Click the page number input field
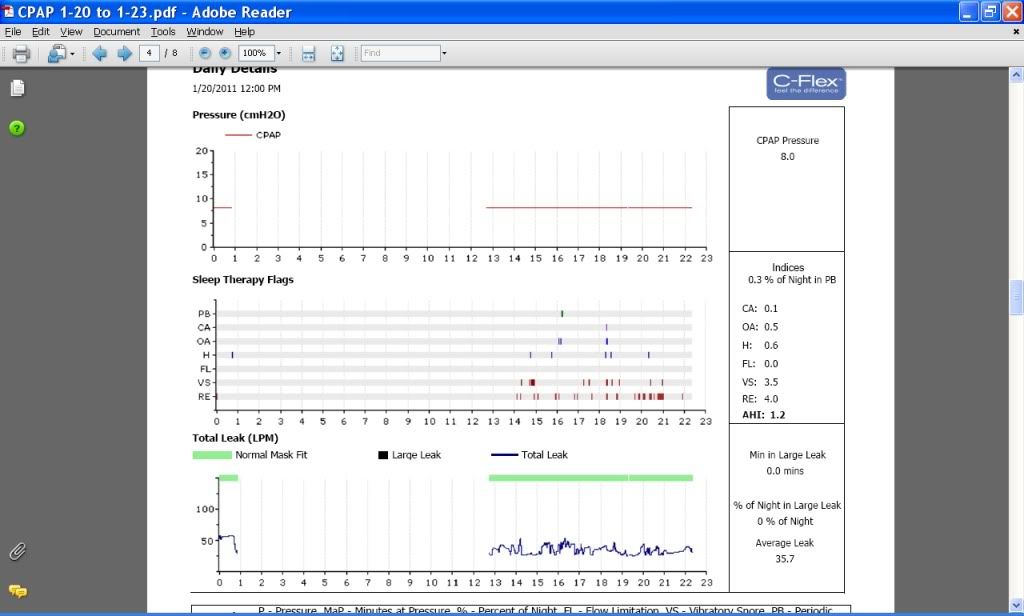This screenshot has width=1024, height=616. point(151,53)
